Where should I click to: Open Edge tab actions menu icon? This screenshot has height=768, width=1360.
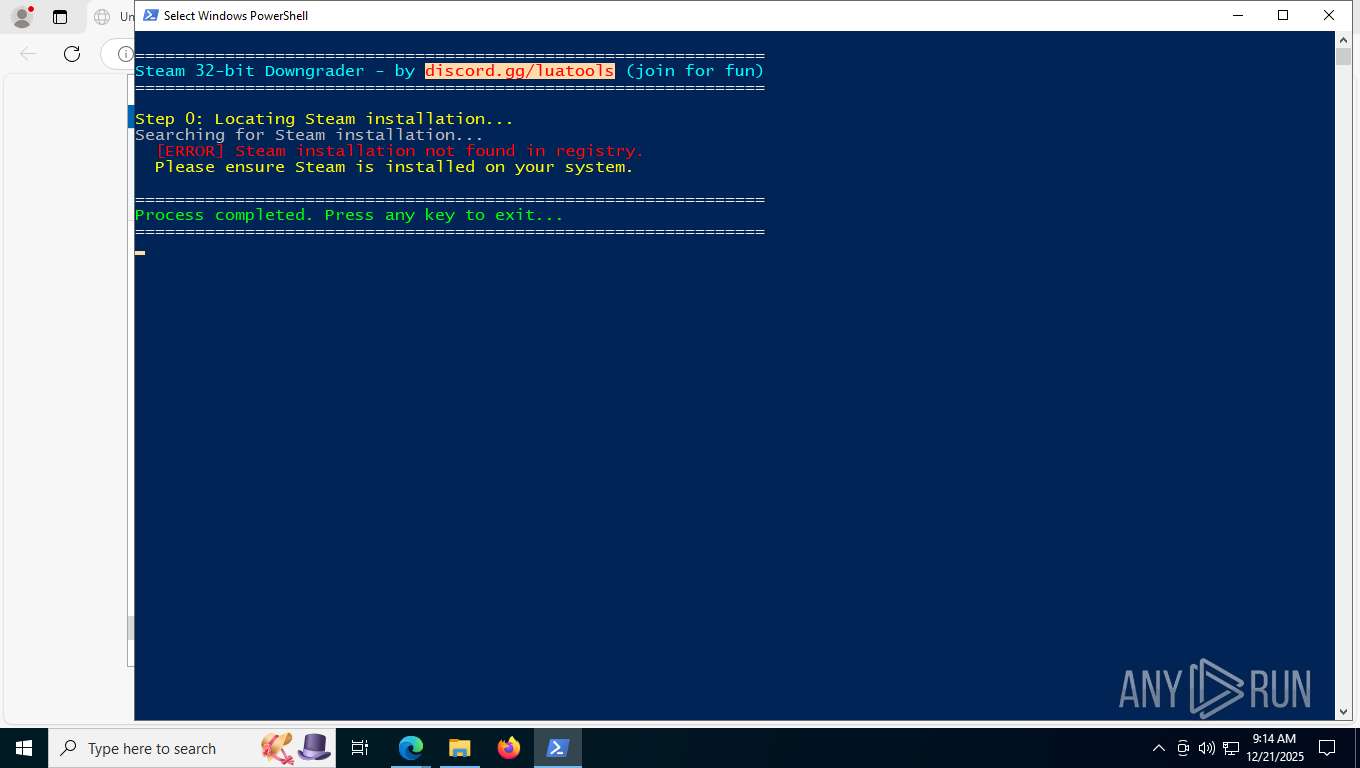pos(60,17)
